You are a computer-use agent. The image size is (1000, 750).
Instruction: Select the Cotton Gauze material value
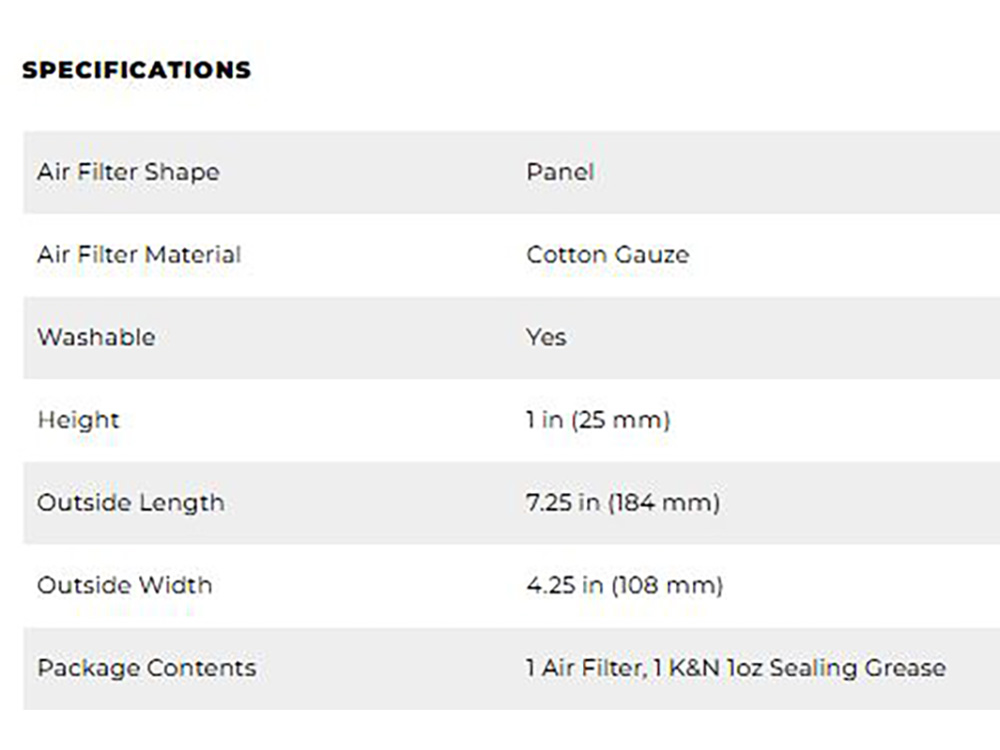(607, 255)
